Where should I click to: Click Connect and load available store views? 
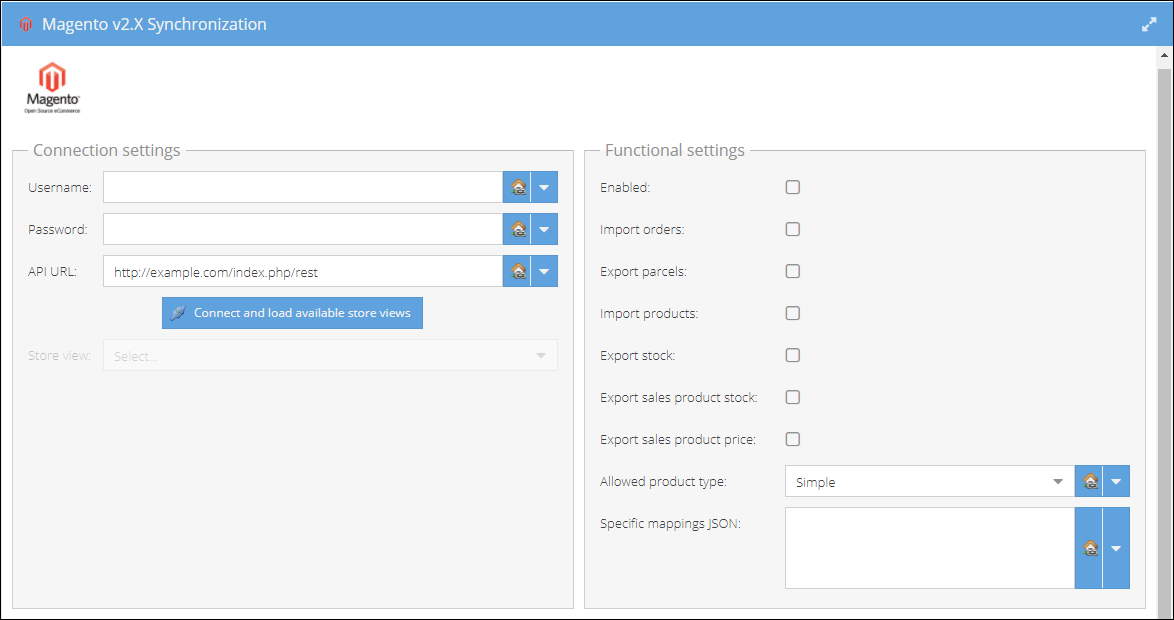click(x=293, y=313)
